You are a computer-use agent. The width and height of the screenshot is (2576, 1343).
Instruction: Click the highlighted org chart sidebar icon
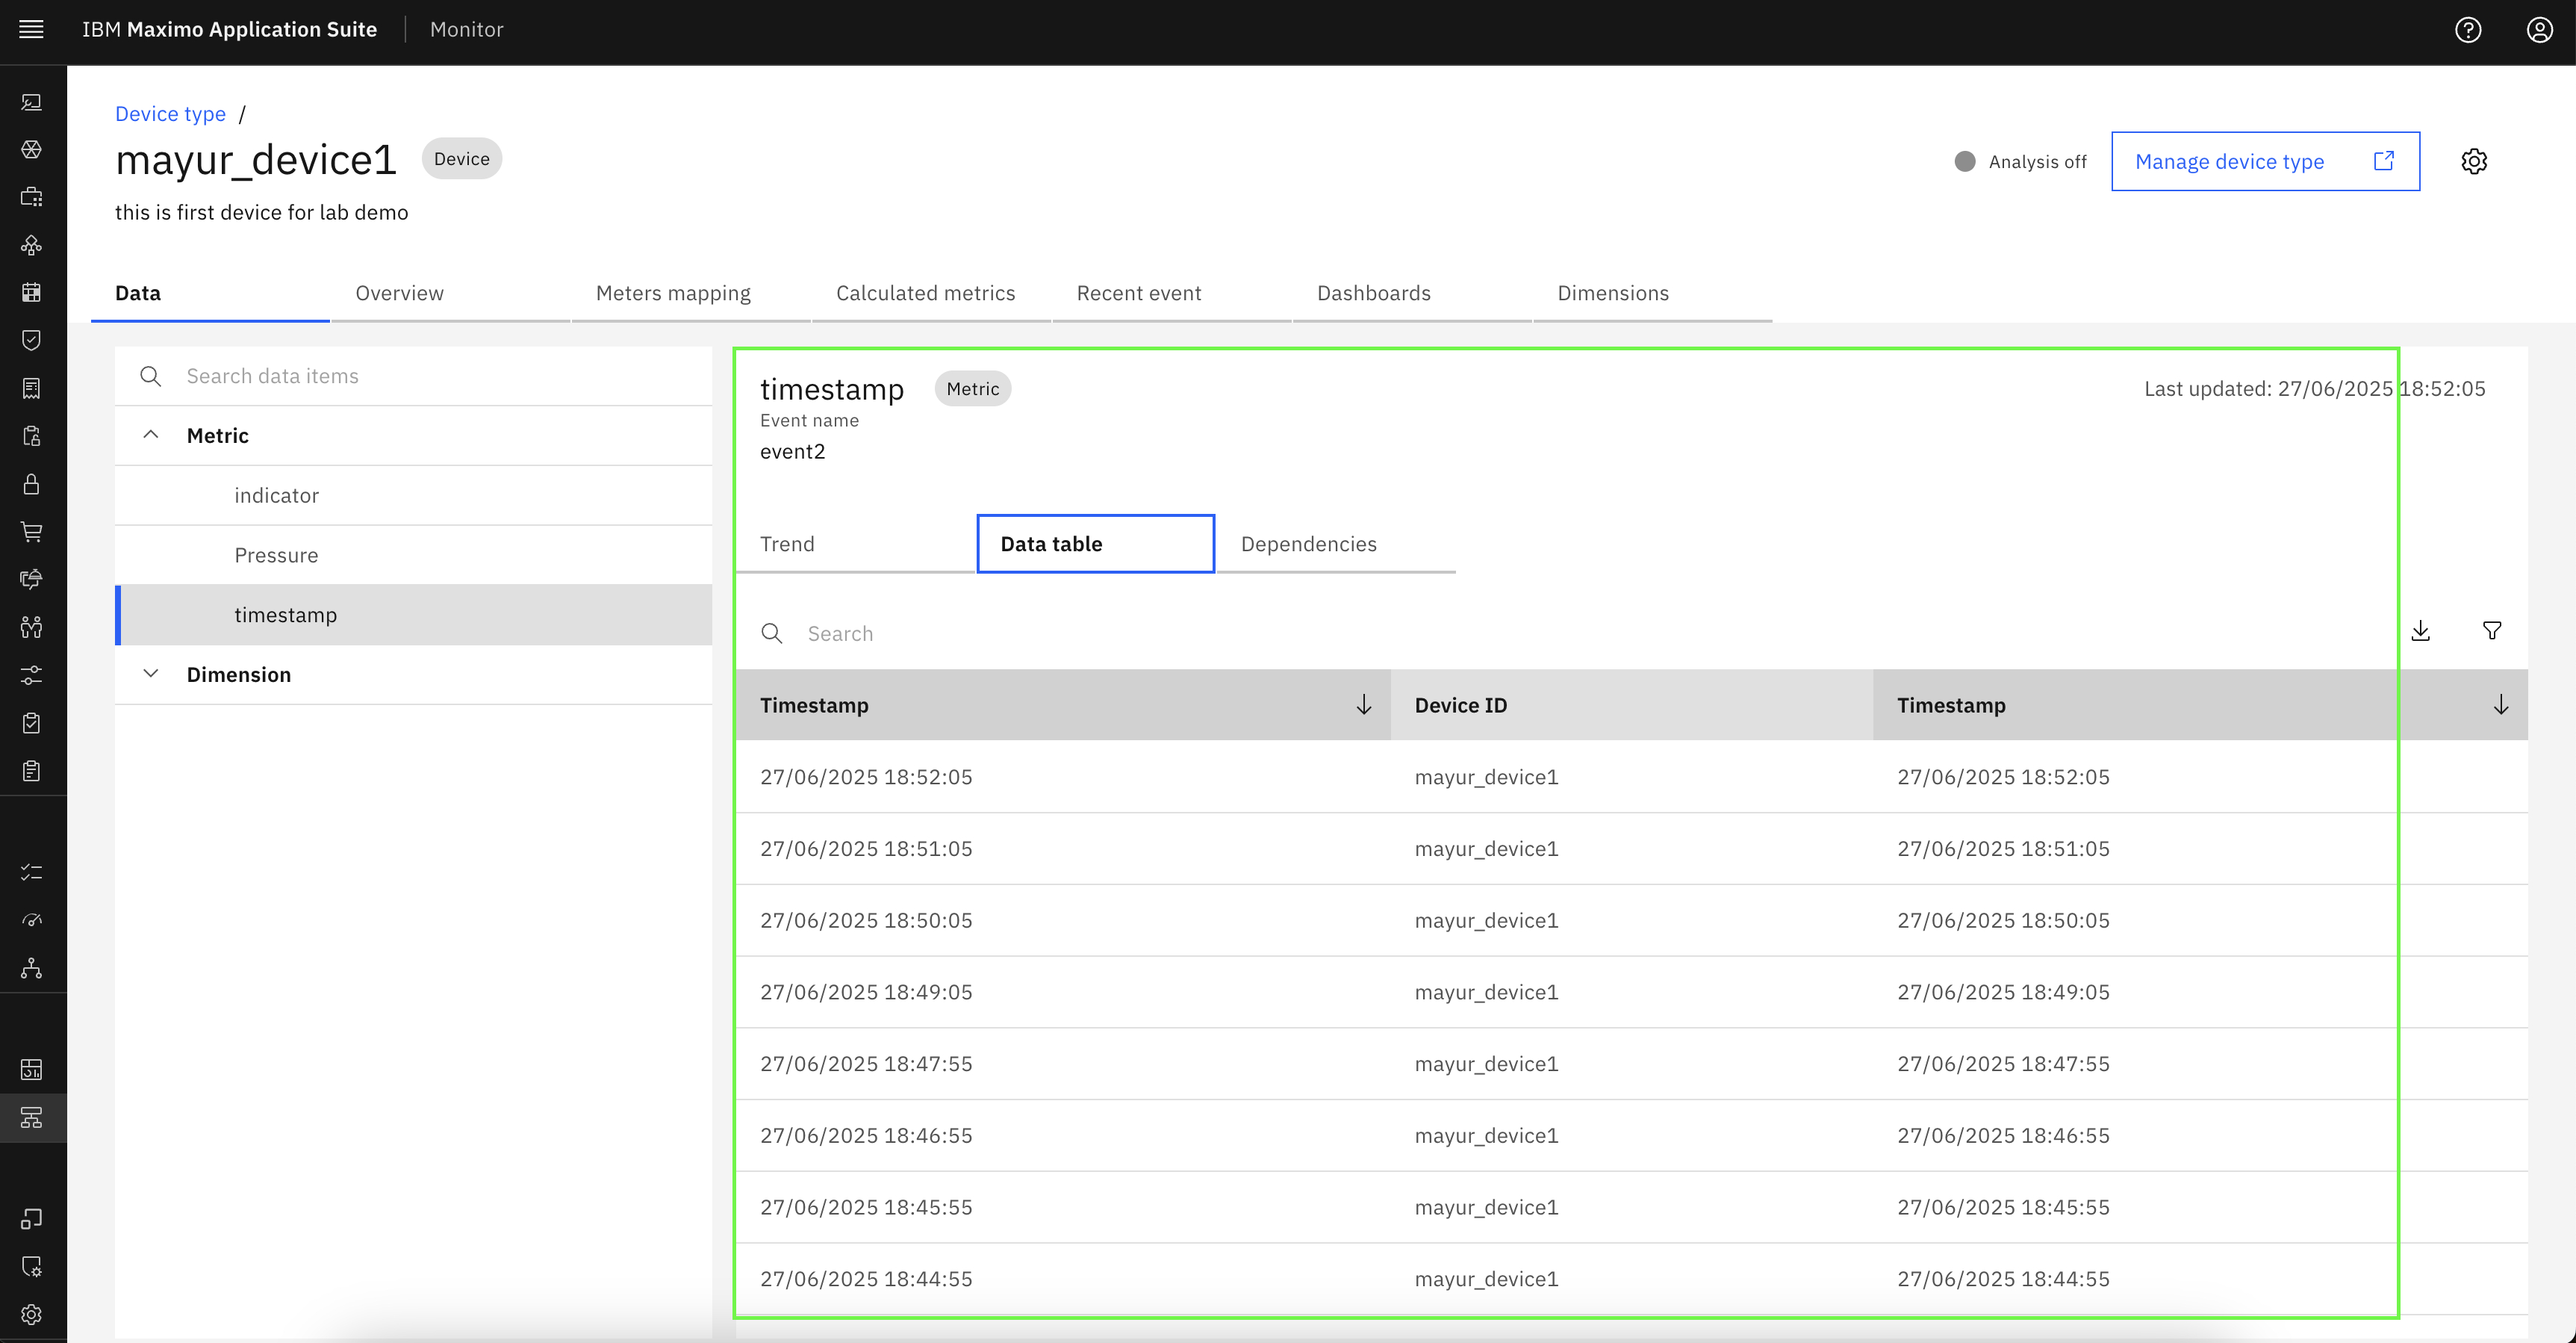[x=32, y=1118]
